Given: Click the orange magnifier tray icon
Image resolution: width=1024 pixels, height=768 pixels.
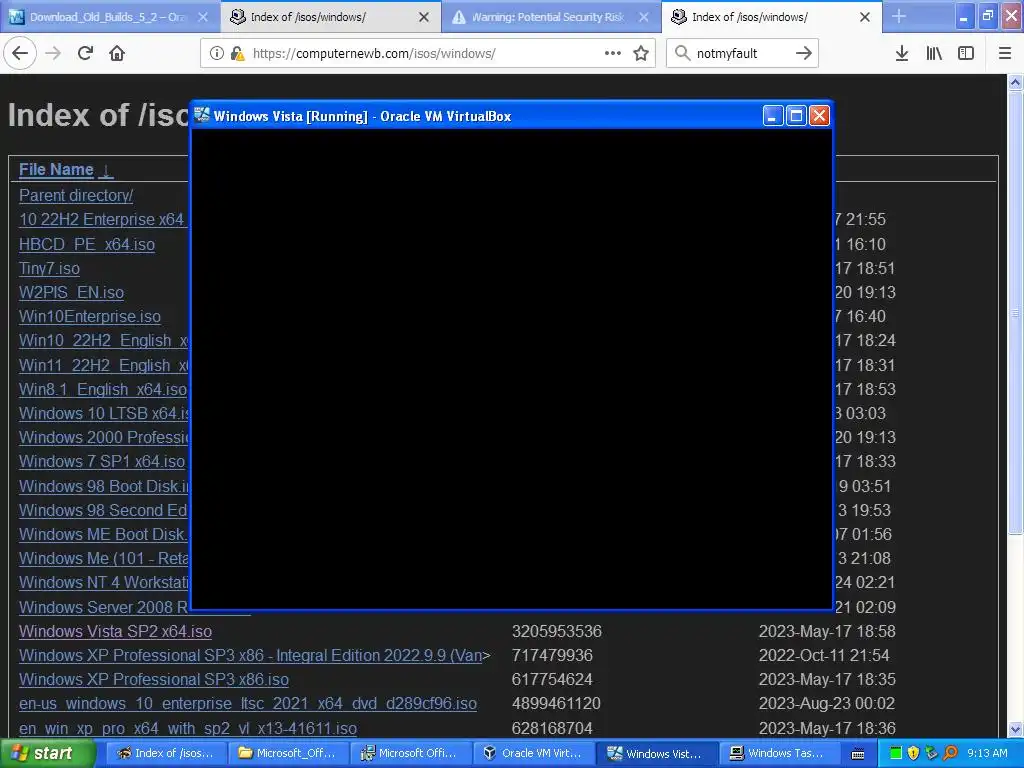Looking at the screenshot, I should (950, 753).
